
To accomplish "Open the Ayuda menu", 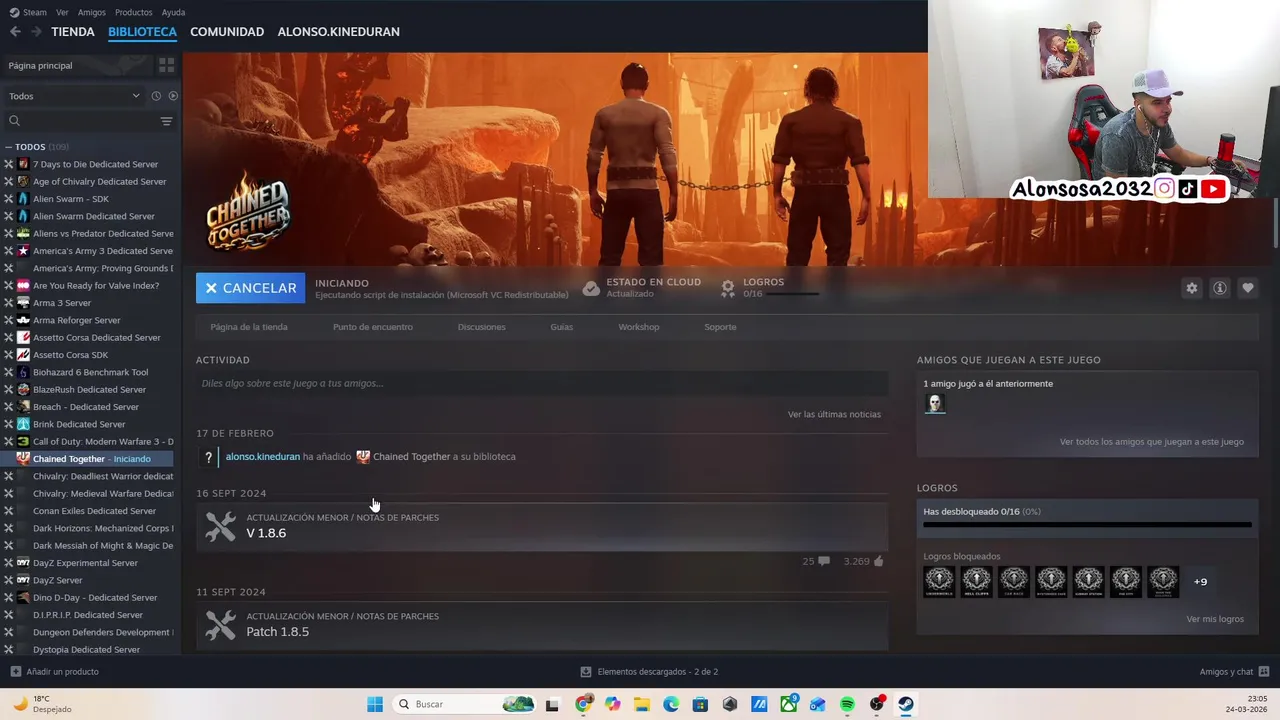I will 173,12.
